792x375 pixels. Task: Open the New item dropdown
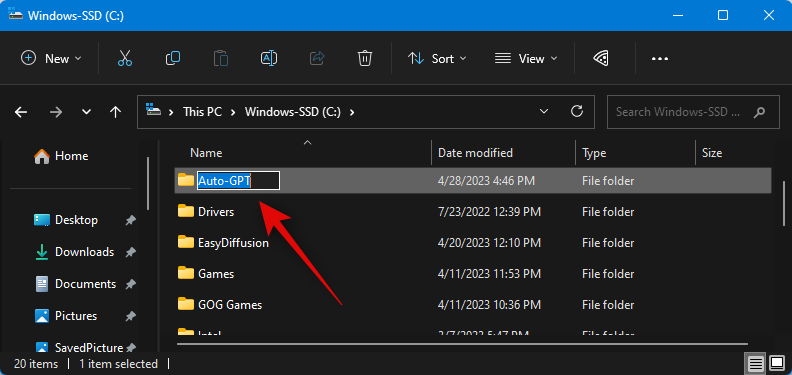tap(51, 59)
